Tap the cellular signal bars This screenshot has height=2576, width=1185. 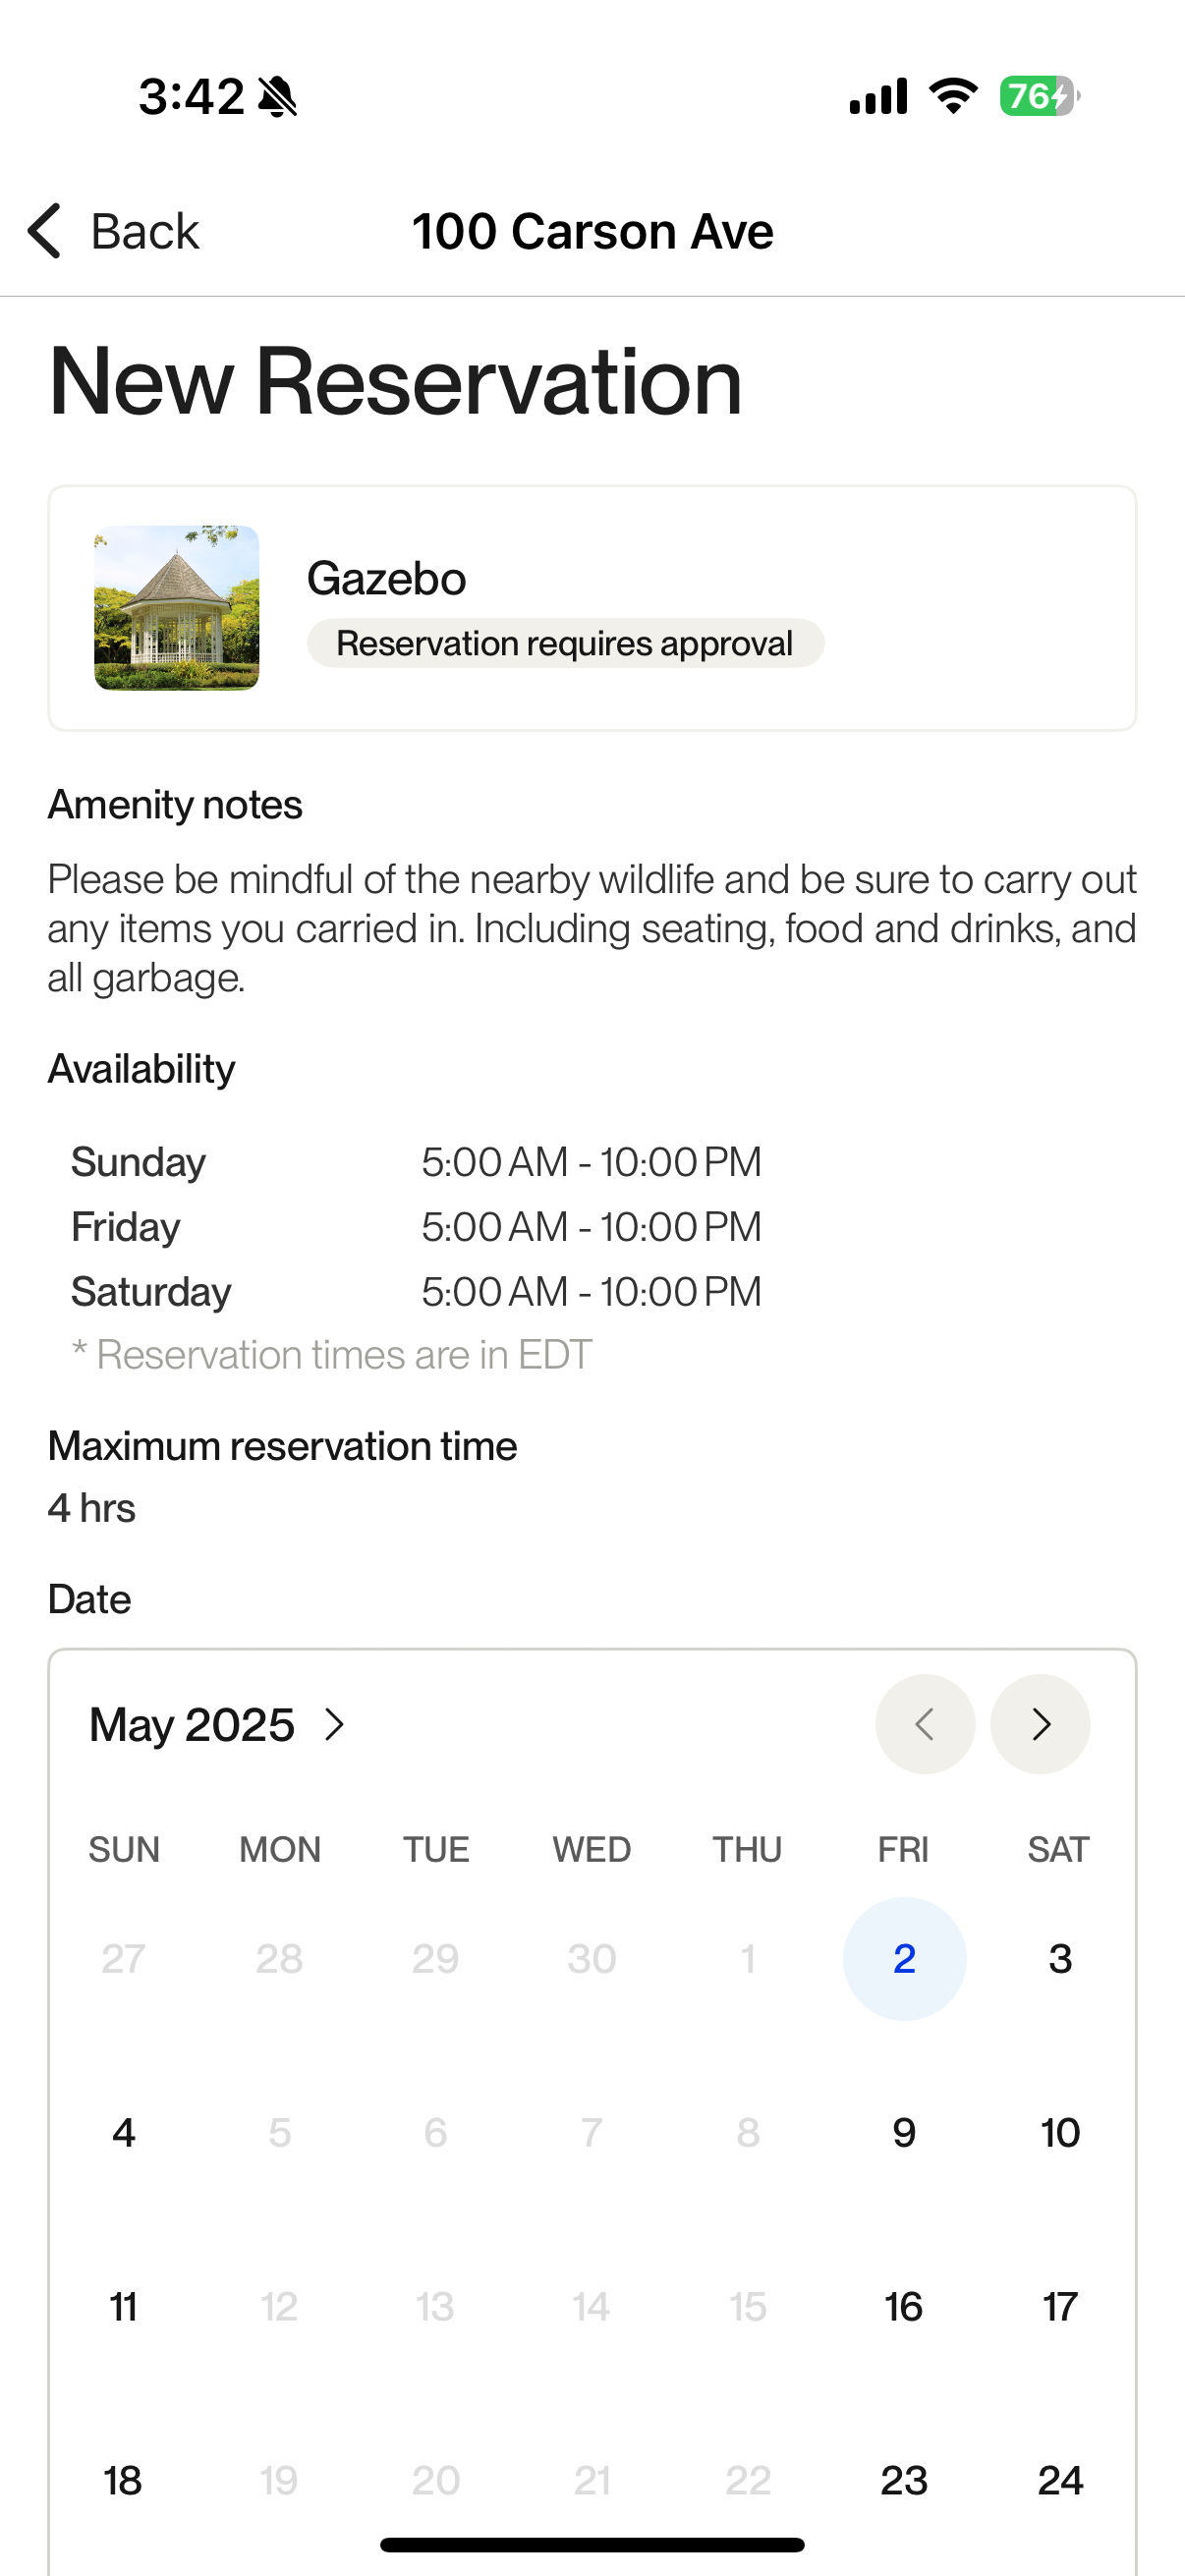coord(878,96)
